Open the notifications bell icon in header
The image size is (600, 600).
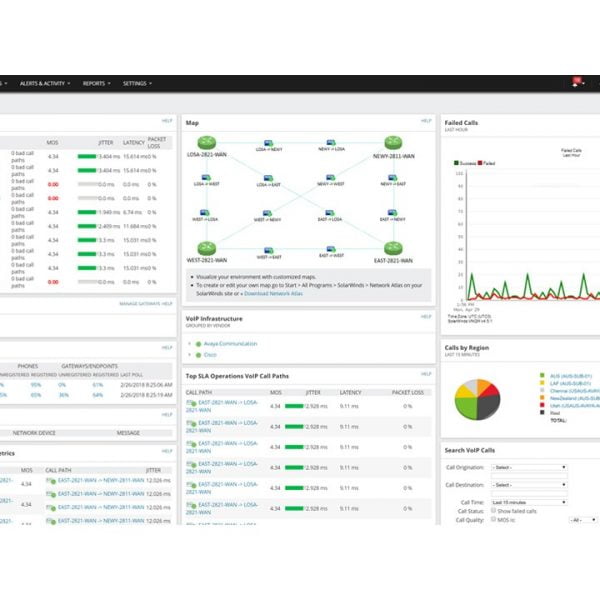pyautogui.click(x=577, y=83)
